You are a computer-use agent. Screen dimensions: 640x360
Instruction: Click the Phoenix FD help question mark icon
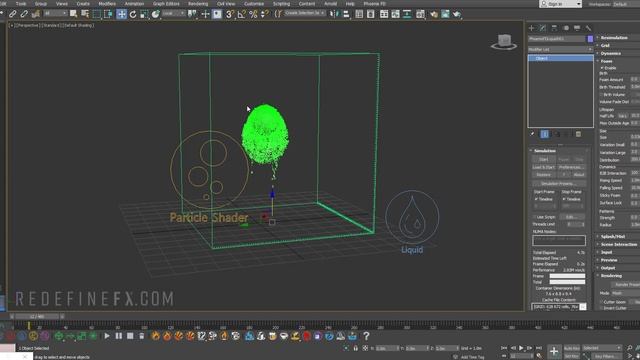click(366, 336)
